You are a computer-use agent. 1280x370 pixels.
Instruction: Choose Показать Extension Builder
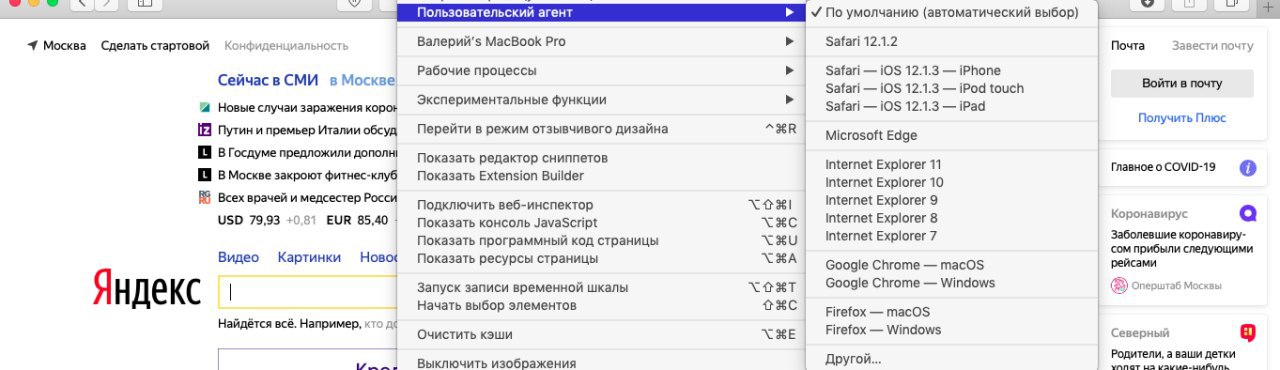(x=601, y=176)
